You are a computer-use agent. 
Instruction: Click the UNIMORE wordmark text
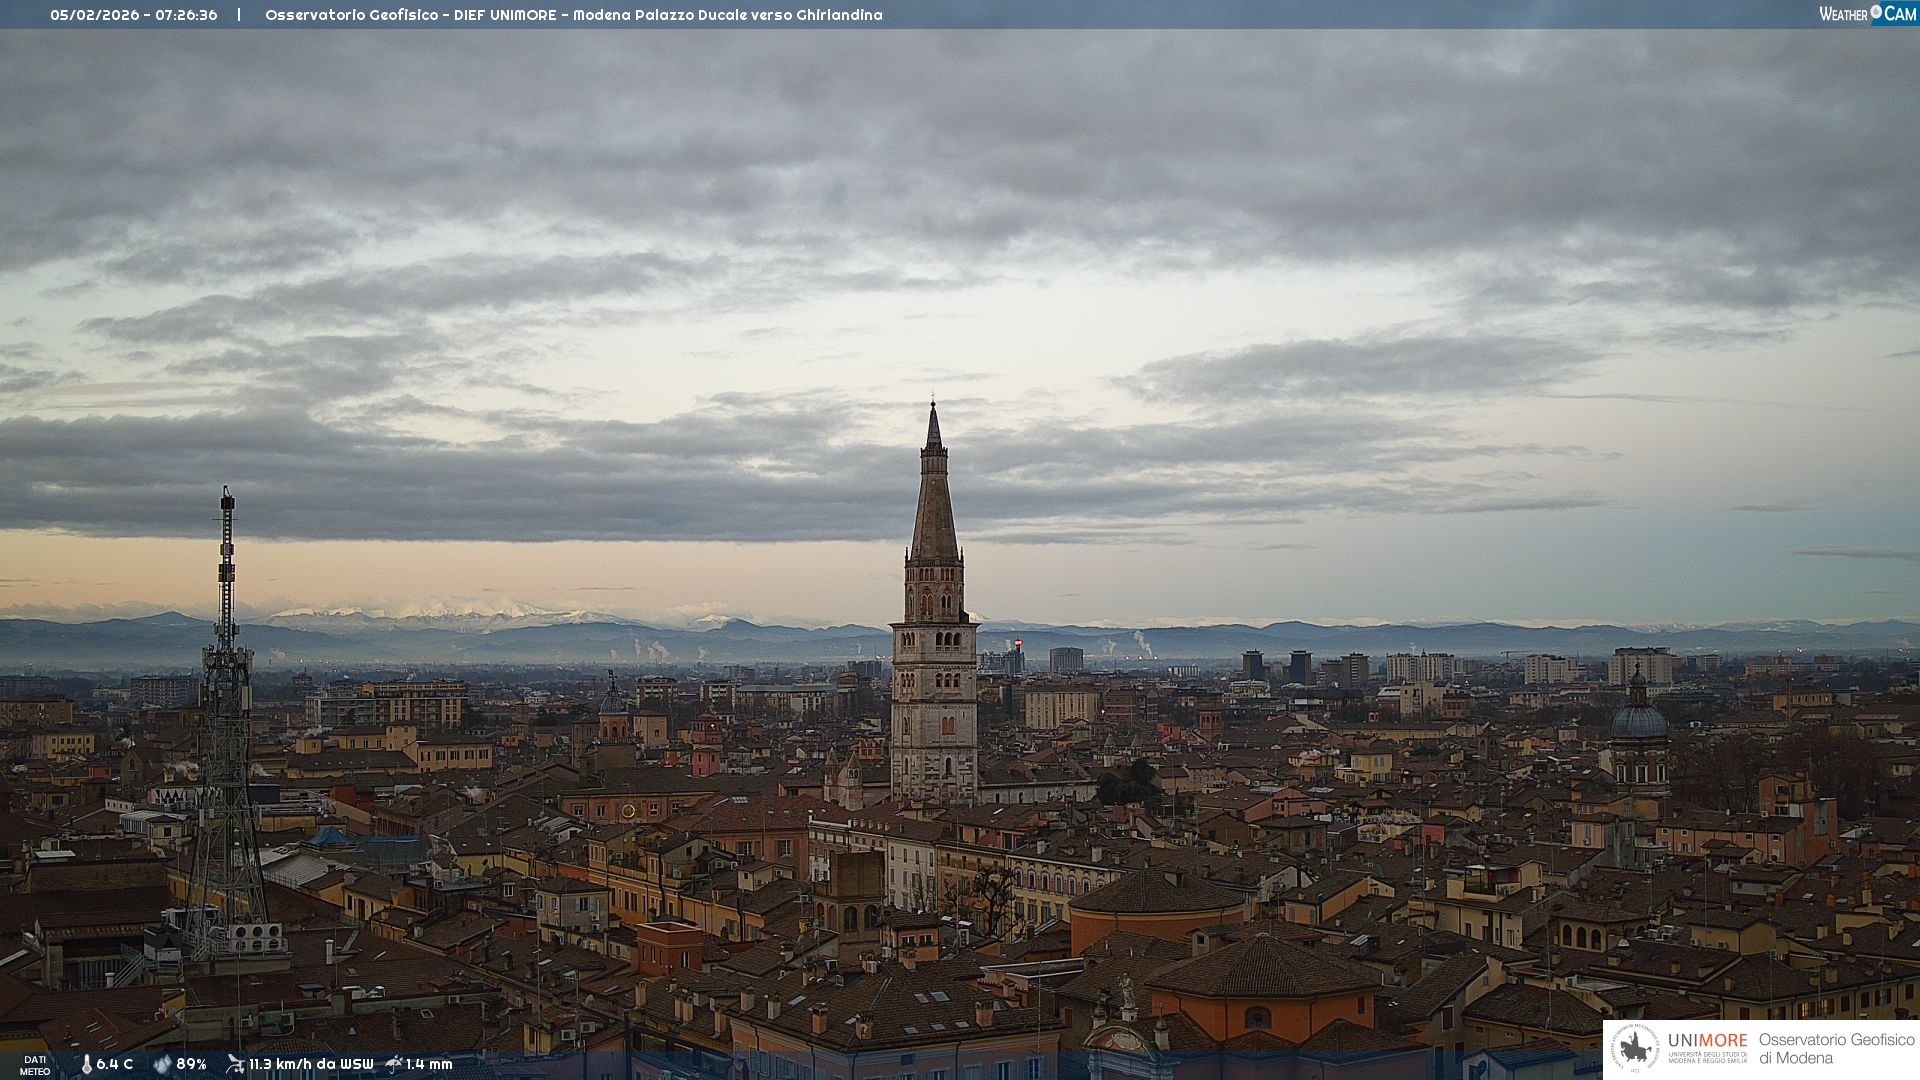tap(1707, 1041)
